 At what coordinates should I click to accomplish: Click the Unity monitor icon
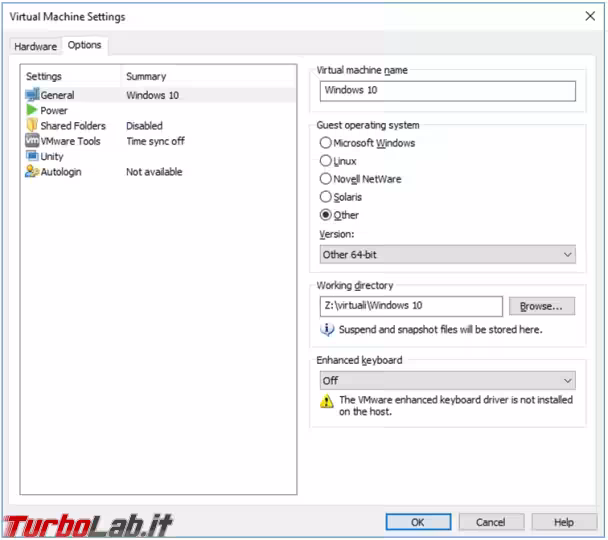tap(32, 156)
